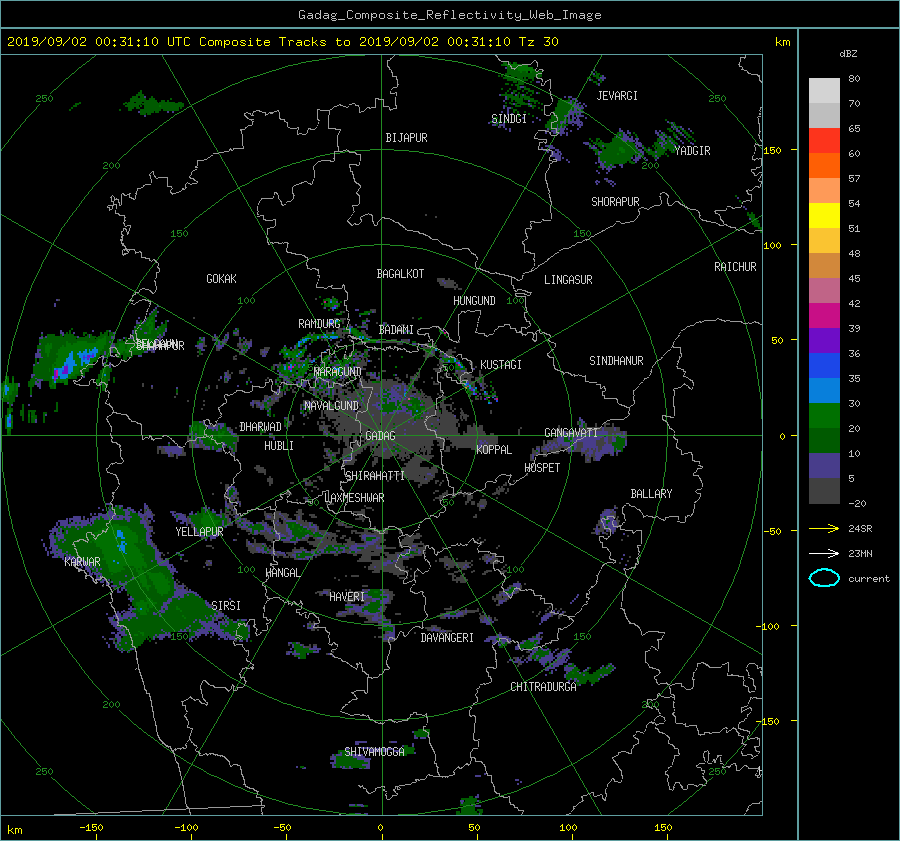Click the yellow 24SR track arrow icon

point(824,528)
